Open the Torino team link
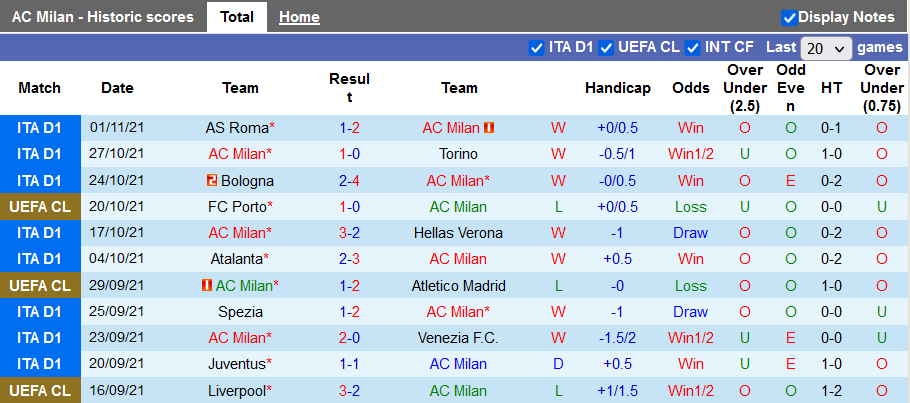 tap(458, 154)
